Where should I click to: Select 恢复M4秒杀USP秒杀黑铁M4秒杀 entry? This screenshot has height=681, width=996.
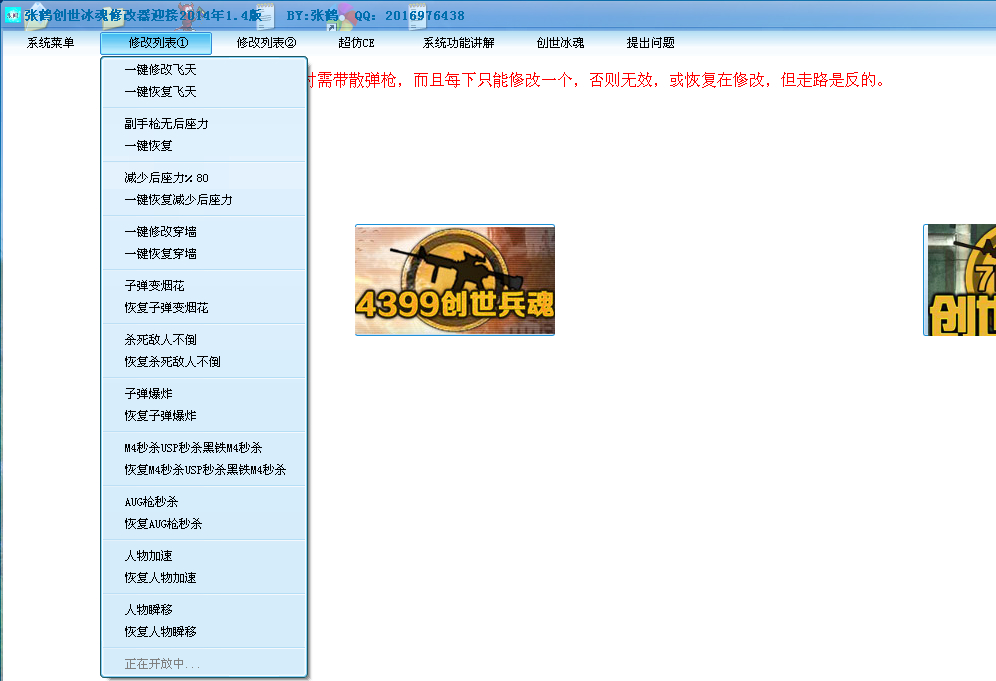click(205, 470)
